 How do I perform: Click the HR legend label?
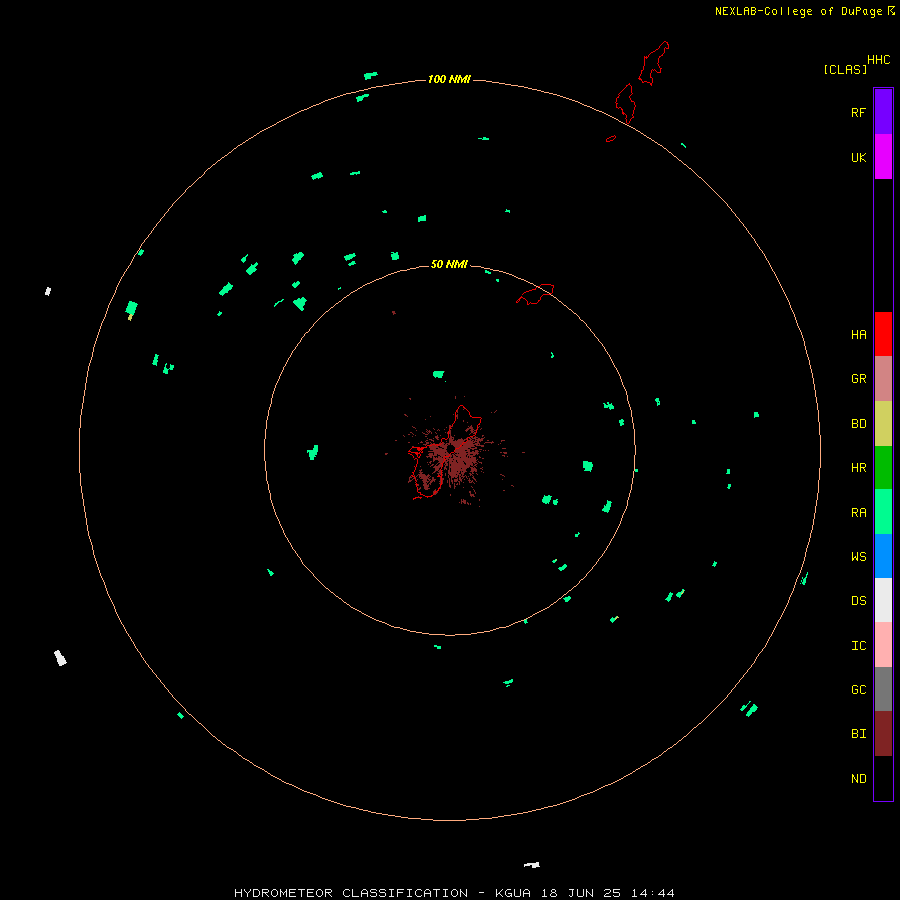(859, 468)
